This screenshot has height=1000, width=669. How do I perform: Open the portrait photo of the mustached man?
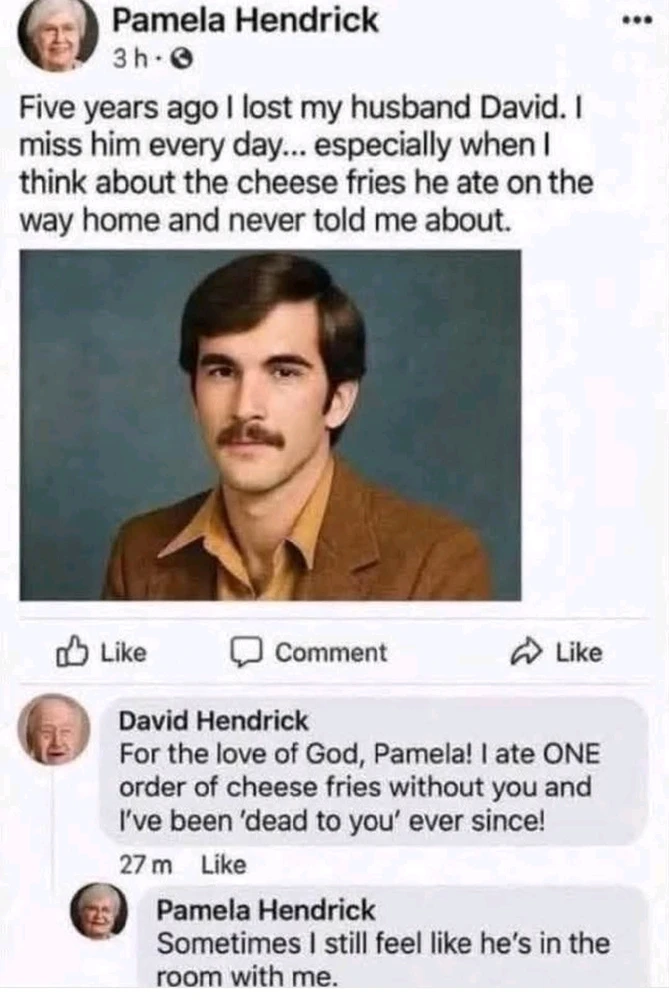pyautogui.click(x=270, y=425)
